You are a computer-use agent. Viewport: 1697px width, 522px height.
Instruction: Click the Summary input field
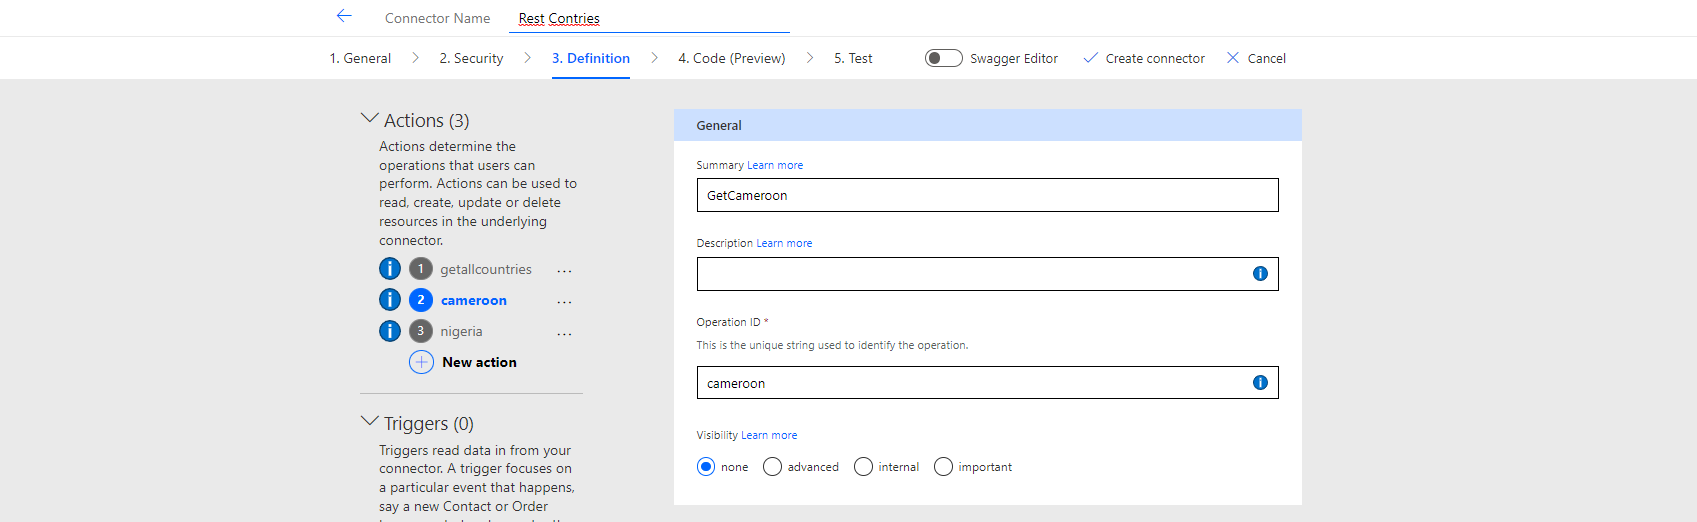pyautogui.click(x=986, y=195)
